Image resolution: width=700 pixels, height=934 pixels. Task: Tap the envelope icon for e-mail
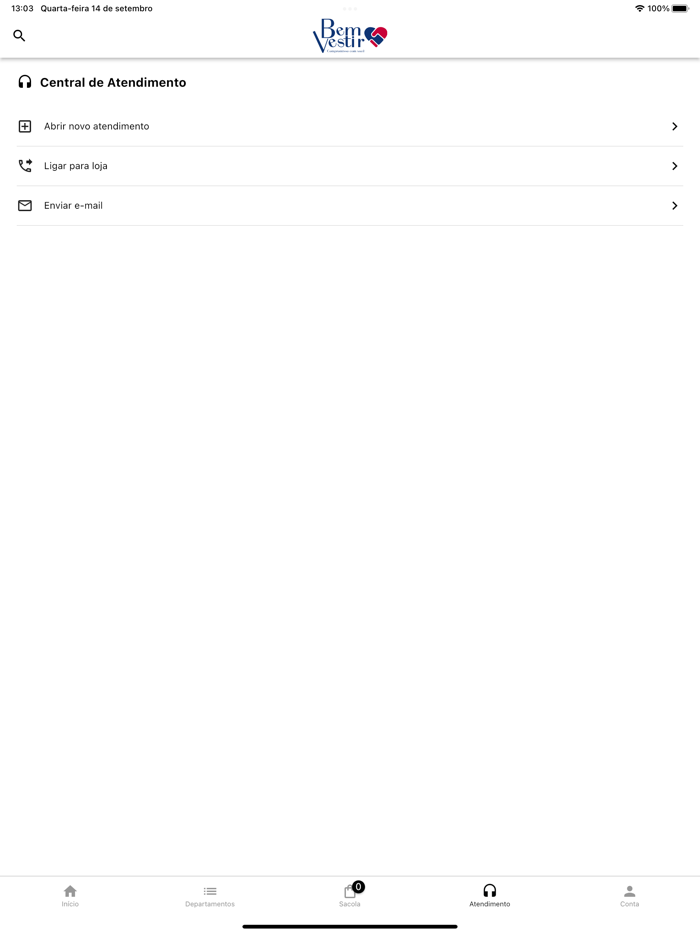point(25,206)
